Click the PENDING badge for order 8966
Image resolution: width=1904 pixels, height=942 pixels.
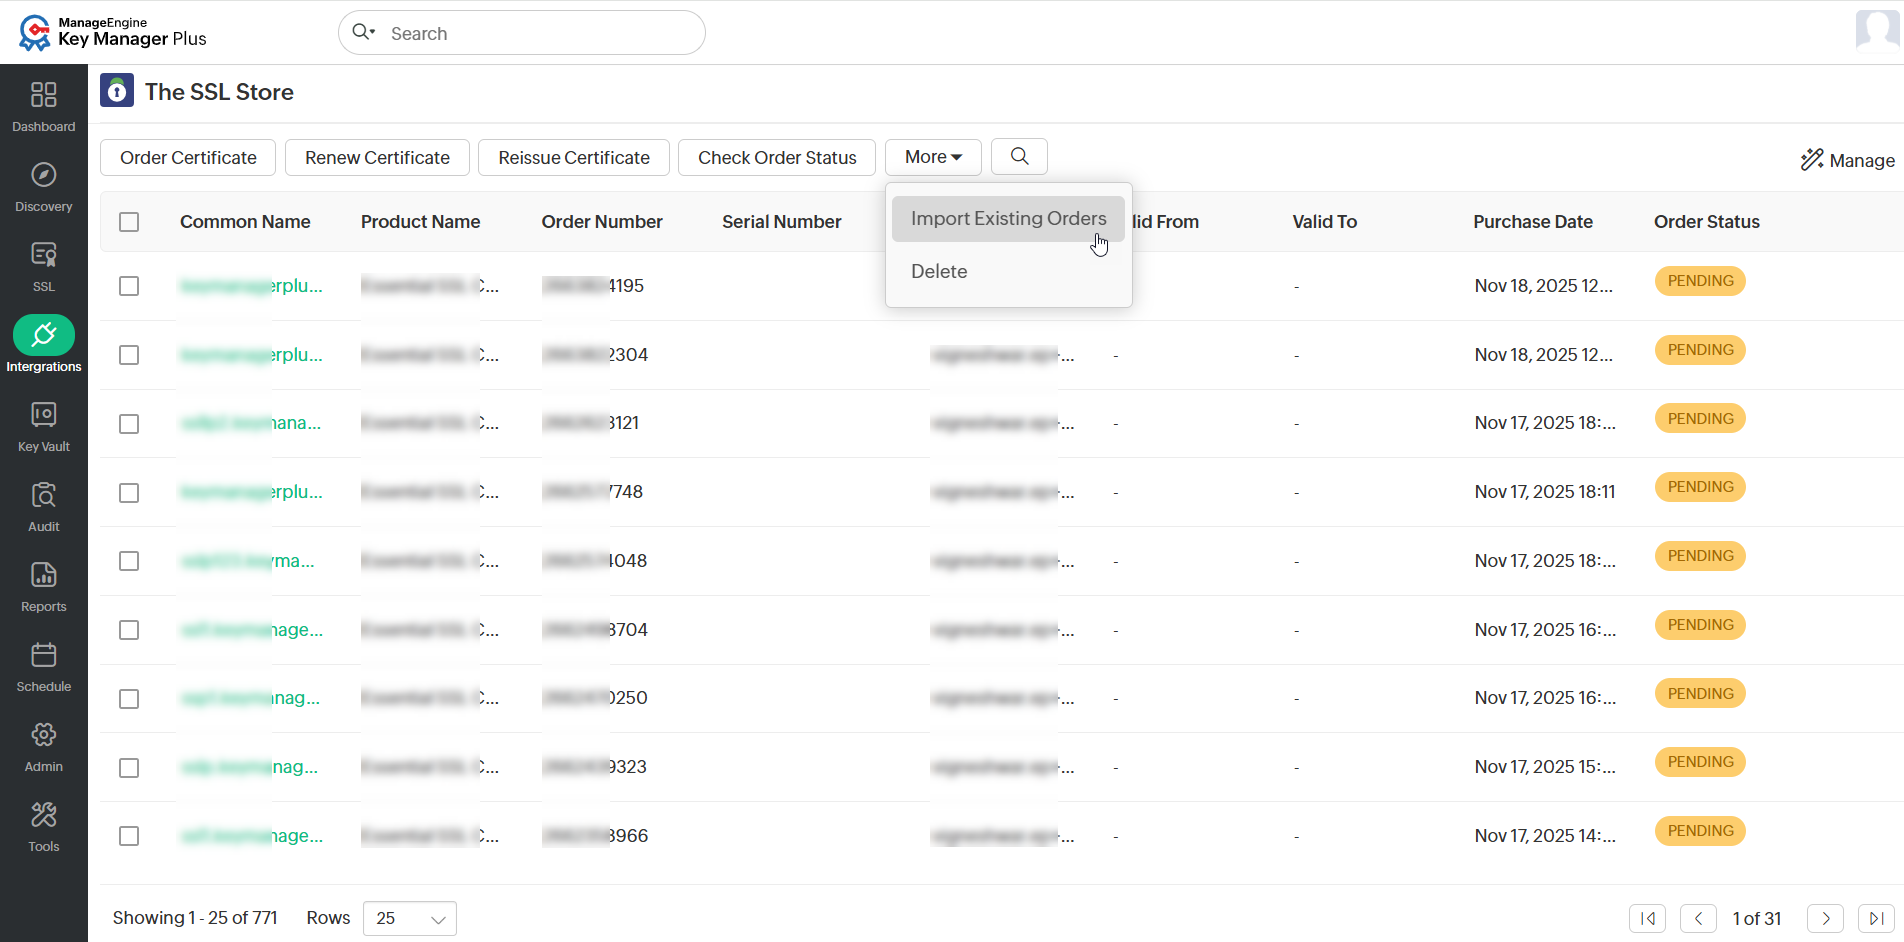click(x=1700, y=831)
